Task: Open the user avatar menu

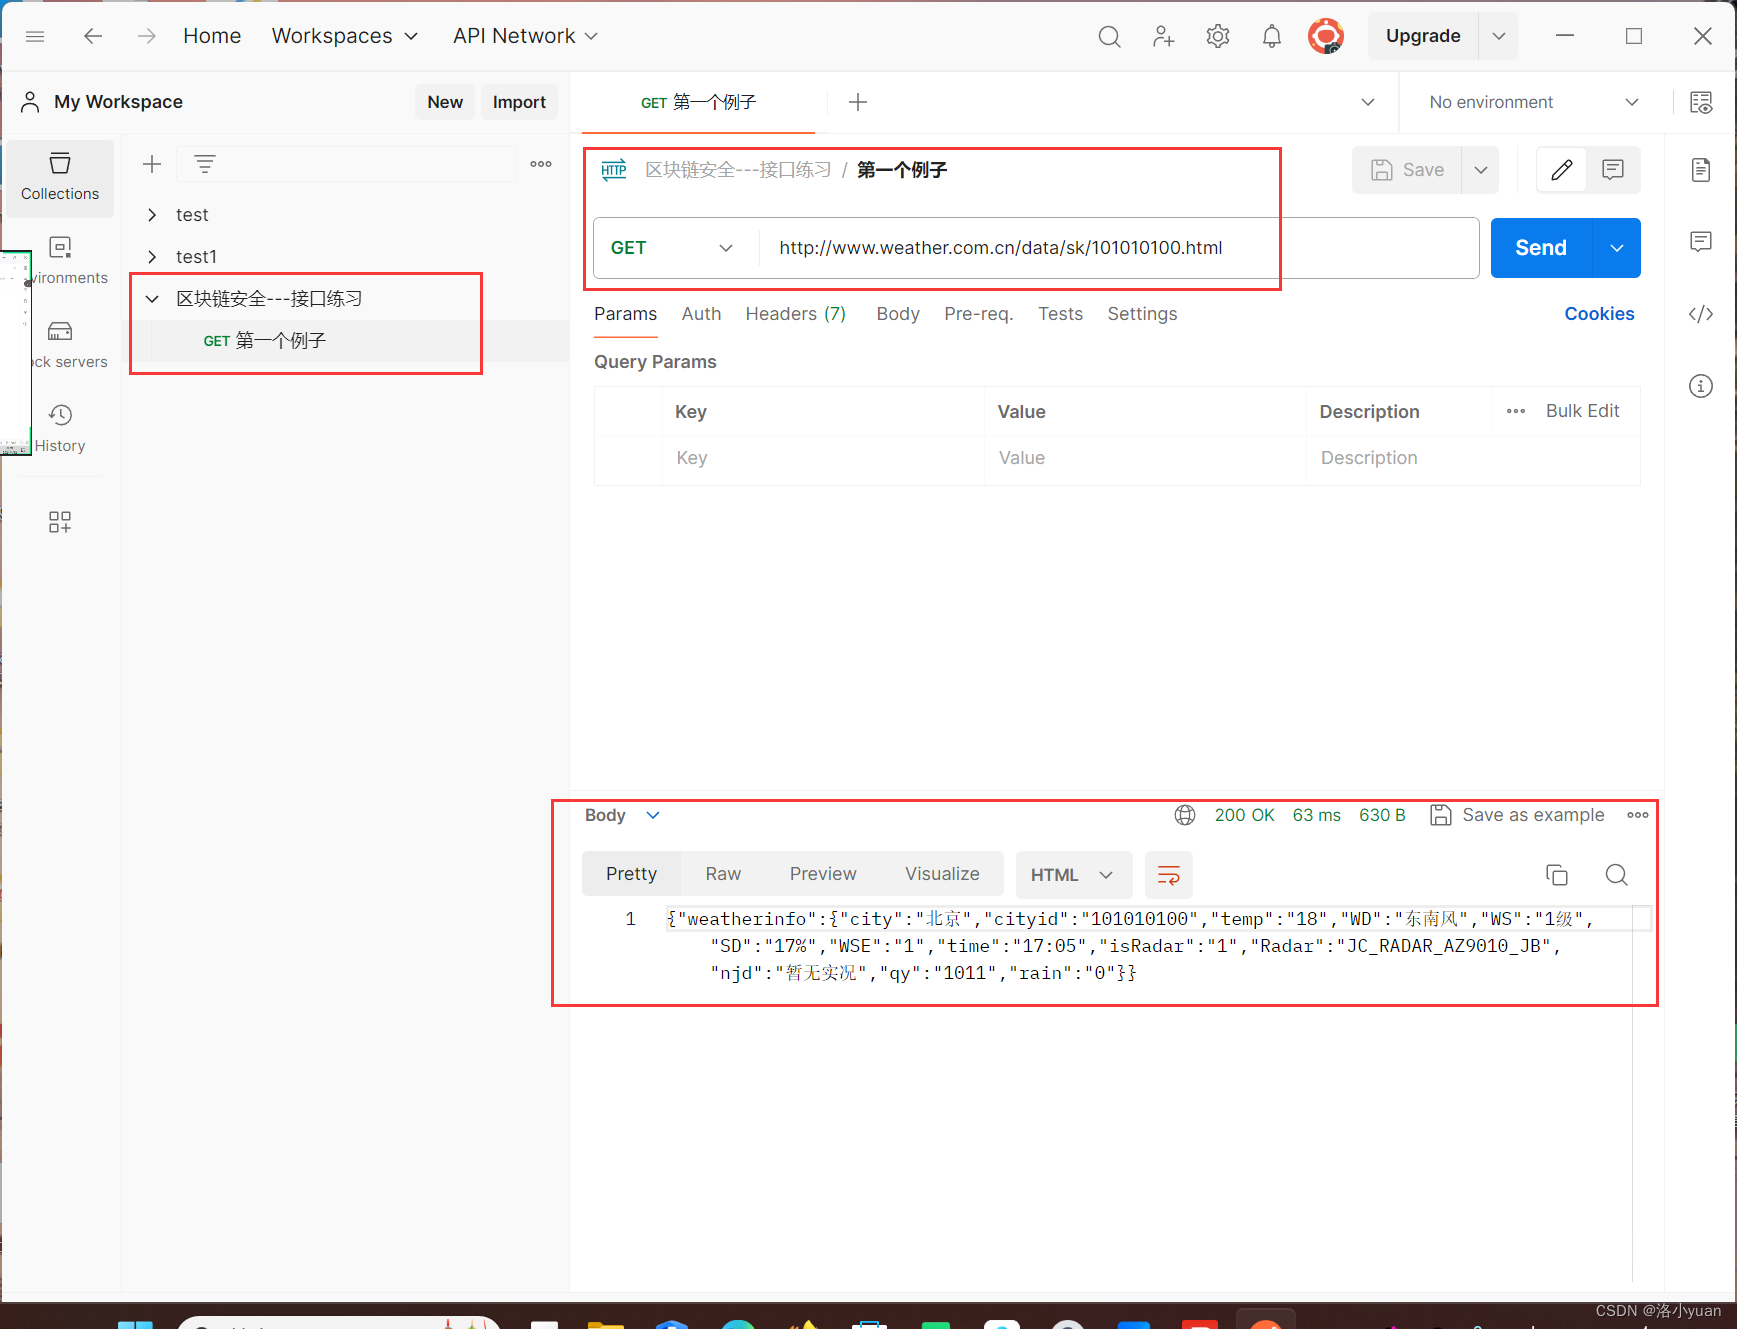Action: click(x=1326, y=36)
